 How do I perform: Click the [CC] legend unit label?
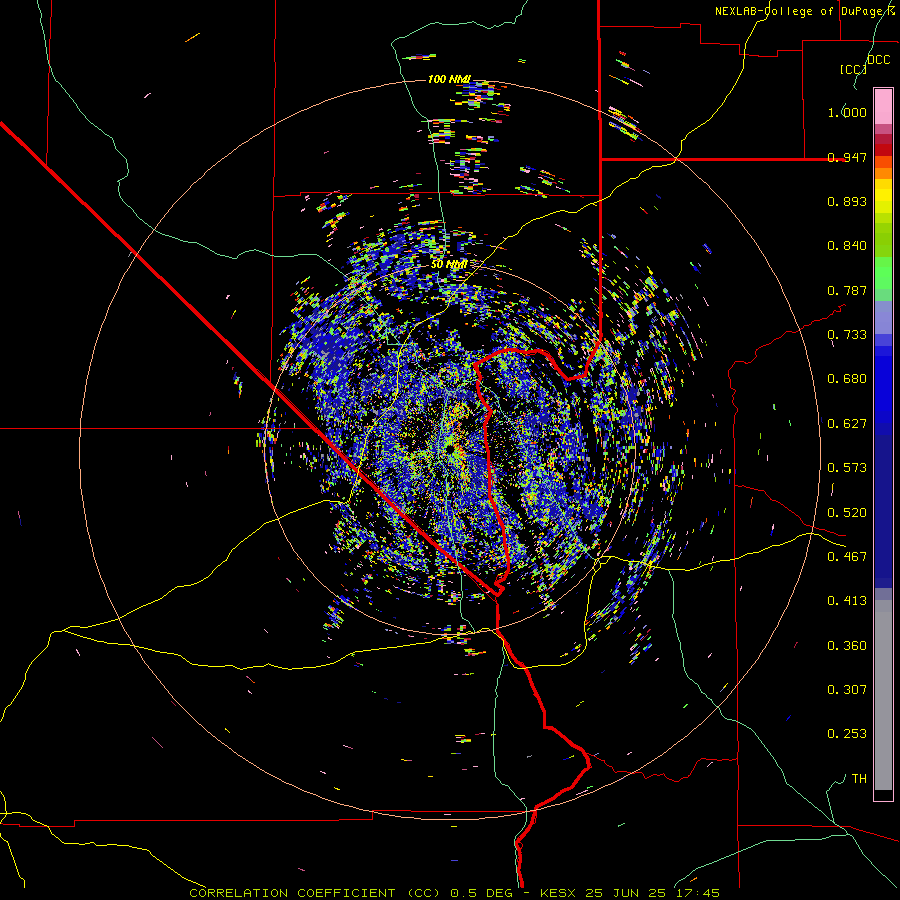(853, 69)
